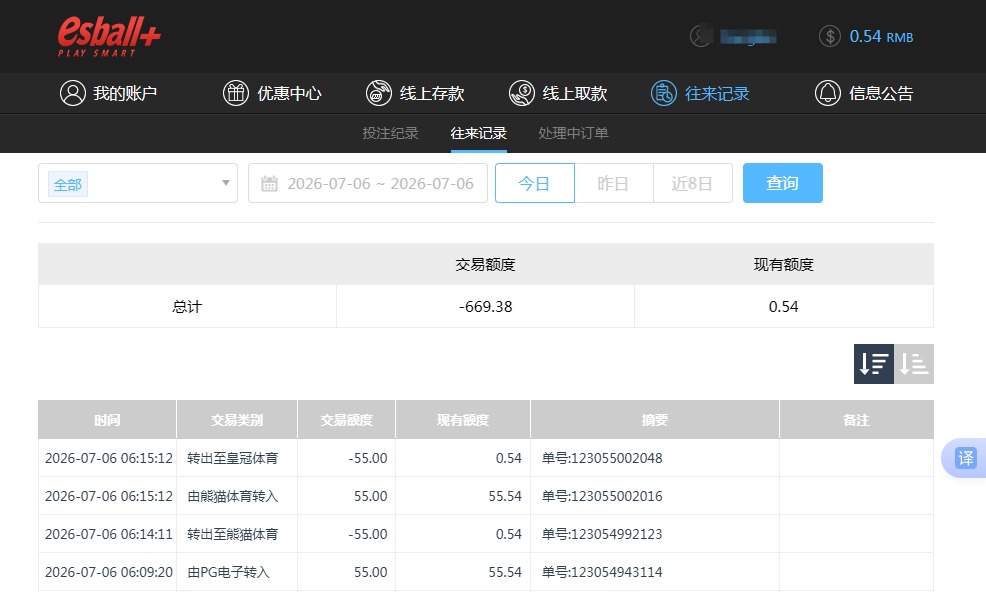Open 线上存款 deposit icon
The image size is (986, 592).
[x=379, y=93]
